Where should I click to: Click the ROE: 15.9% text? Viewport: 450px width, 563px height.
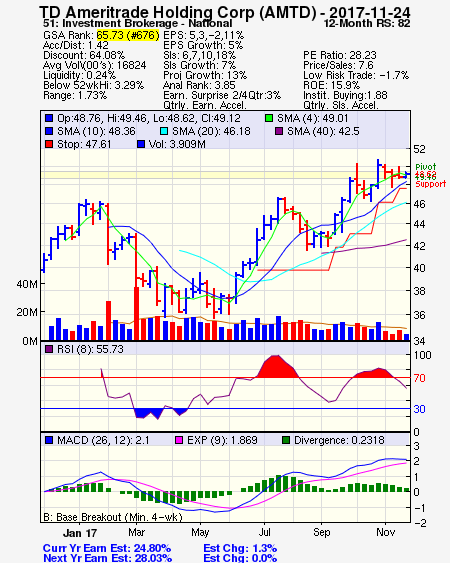[x=331, y=85]
